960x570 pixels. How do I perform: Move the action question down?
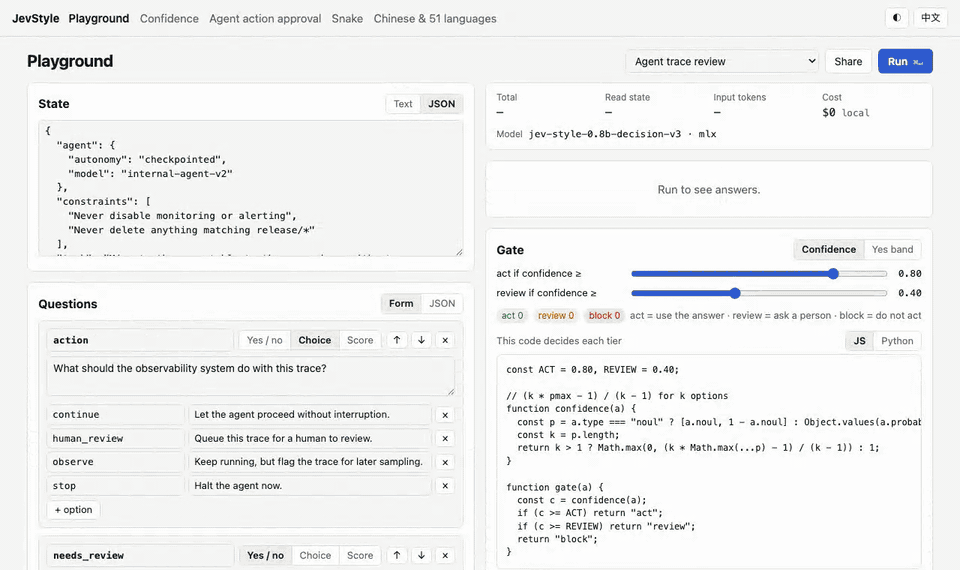click(421, 340)
